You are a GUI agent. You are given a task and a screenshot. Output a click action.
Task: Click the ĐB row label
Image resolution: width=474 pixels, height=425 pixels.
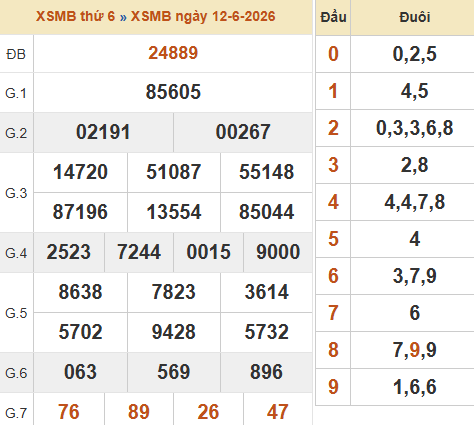click(x=16, y=54)
